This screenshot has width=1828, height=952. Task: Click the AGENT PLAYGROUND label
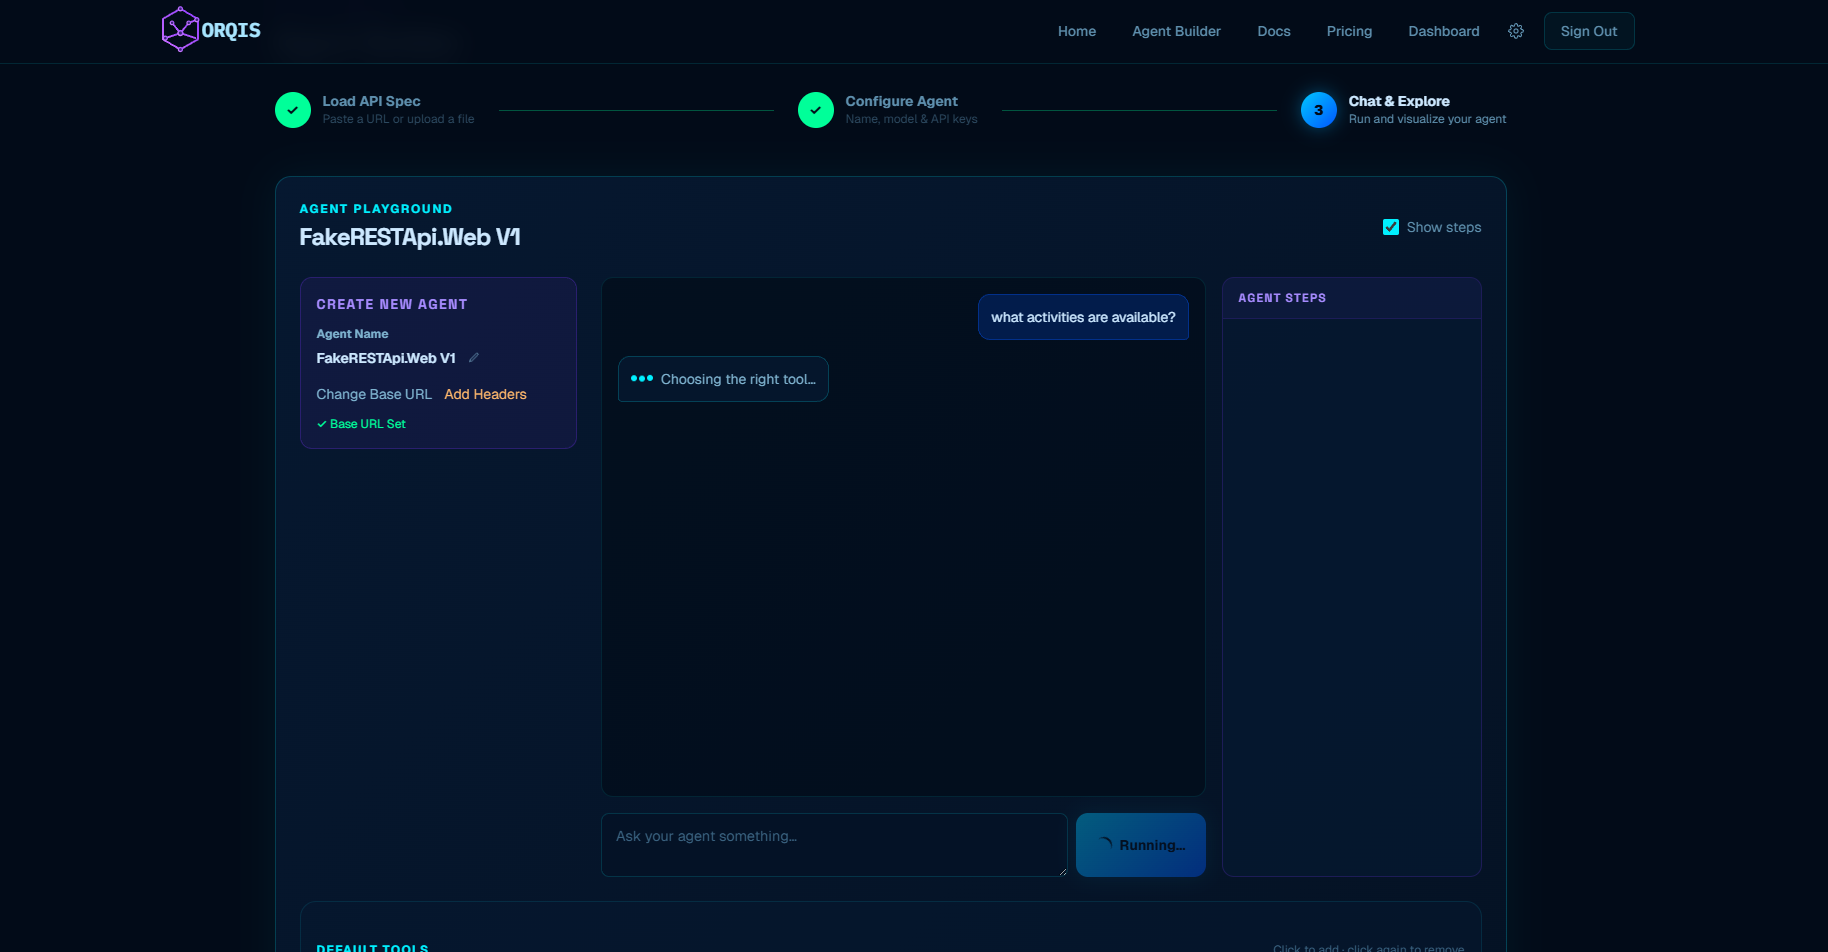376,209
